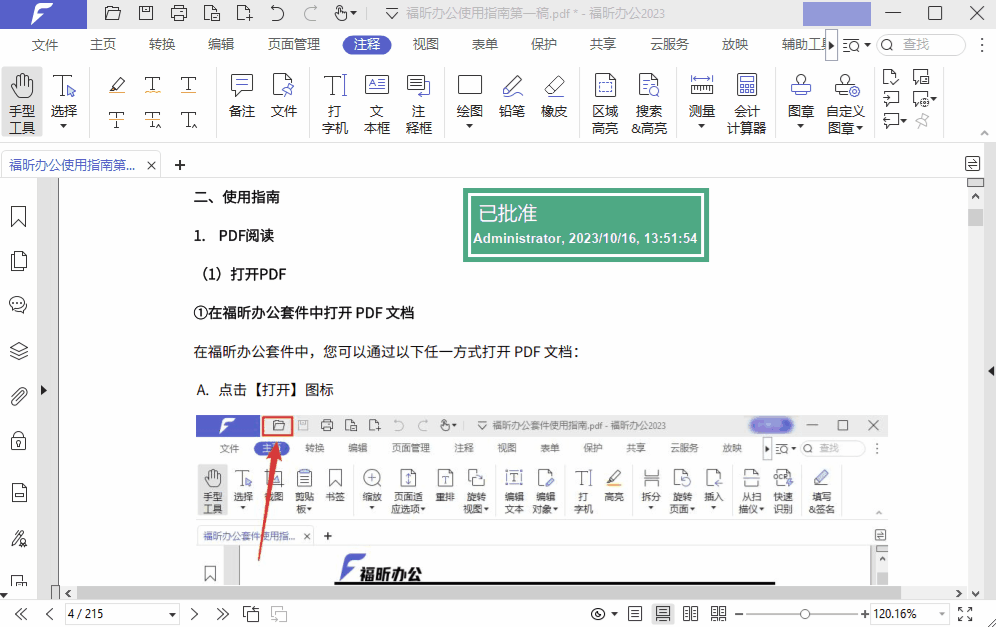Toggle two-page view in the status bar
This screenshot has width=996, height=627.
[690, 613]
